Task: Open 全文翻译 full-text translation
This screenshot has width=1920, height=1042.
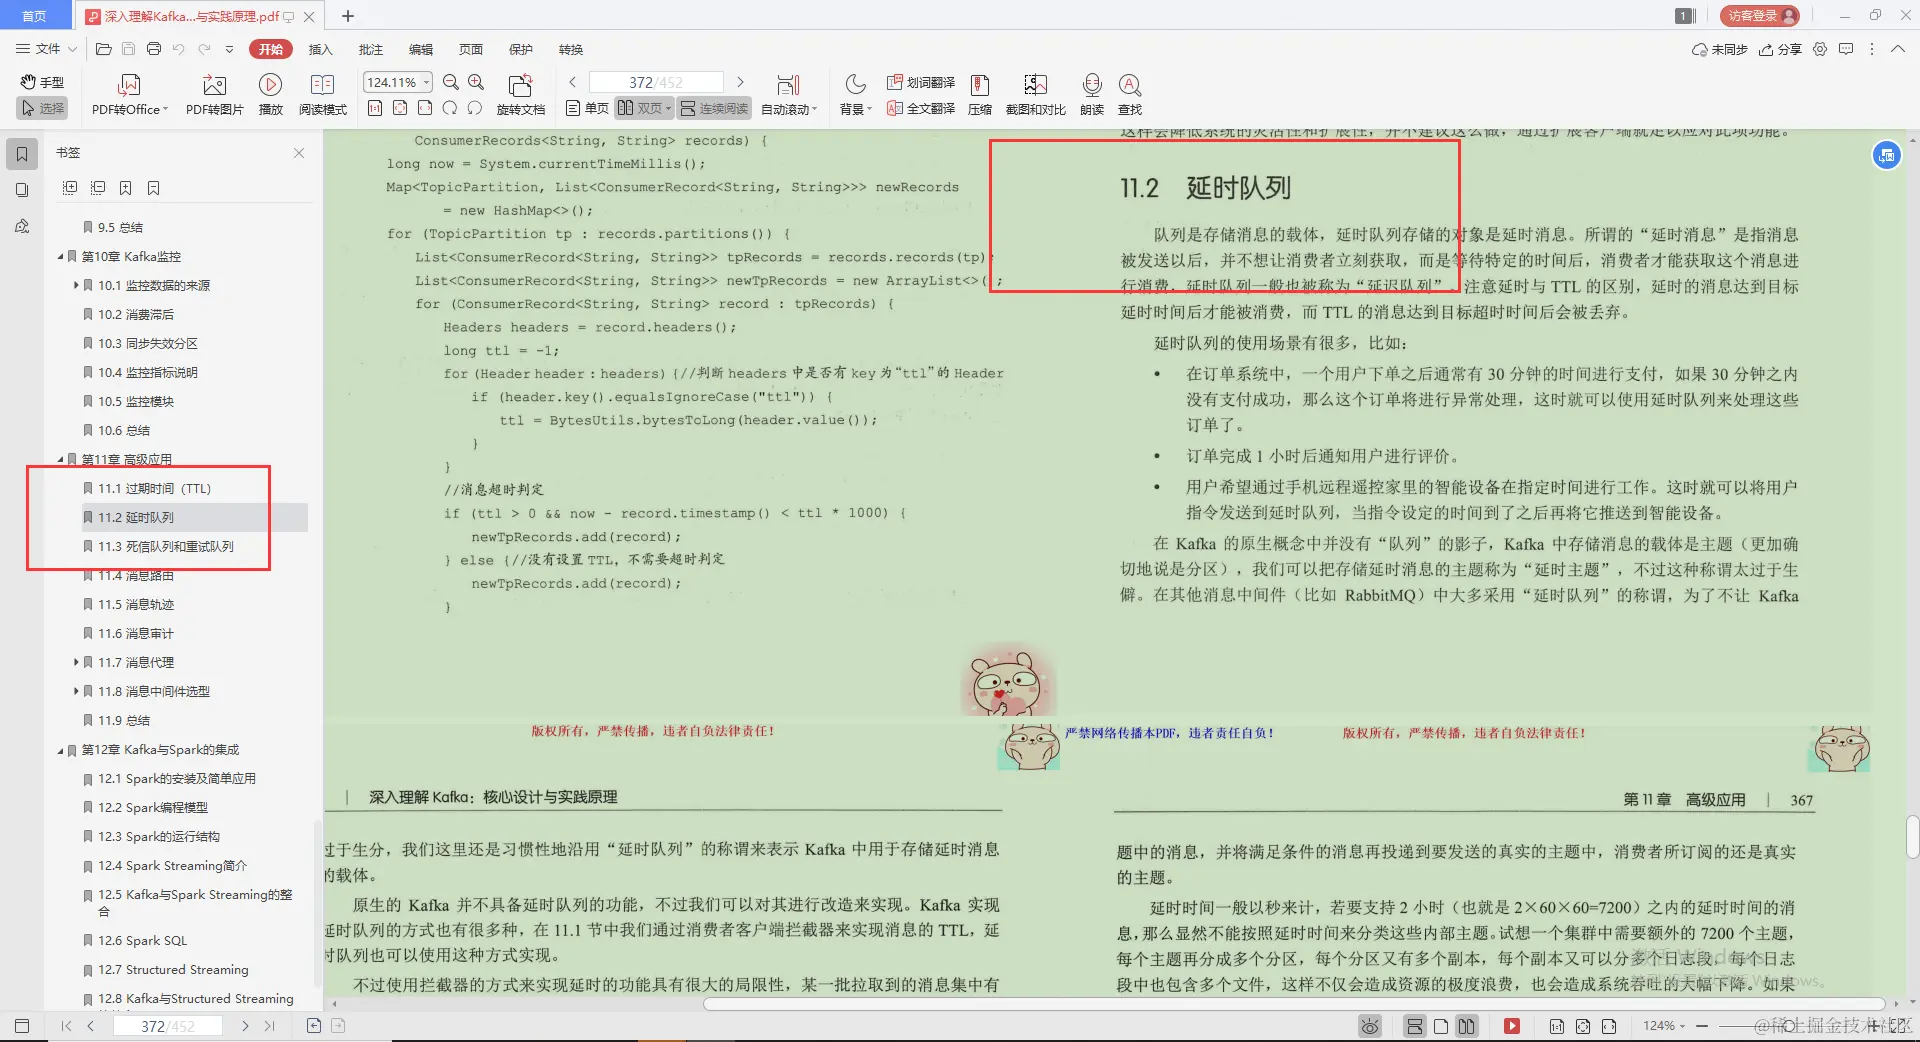Action: tap(918, 108)
